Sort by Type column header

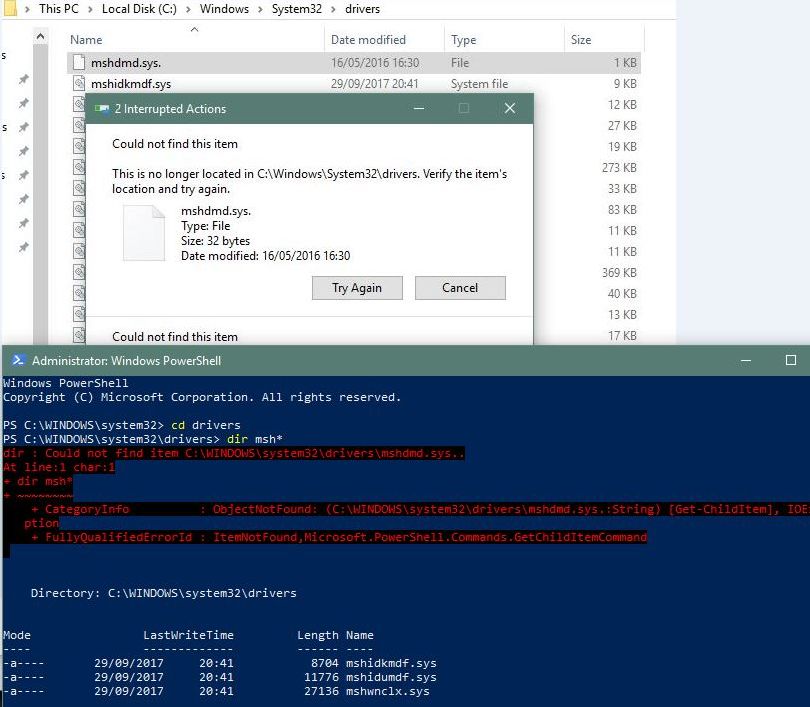pos(463,40)
